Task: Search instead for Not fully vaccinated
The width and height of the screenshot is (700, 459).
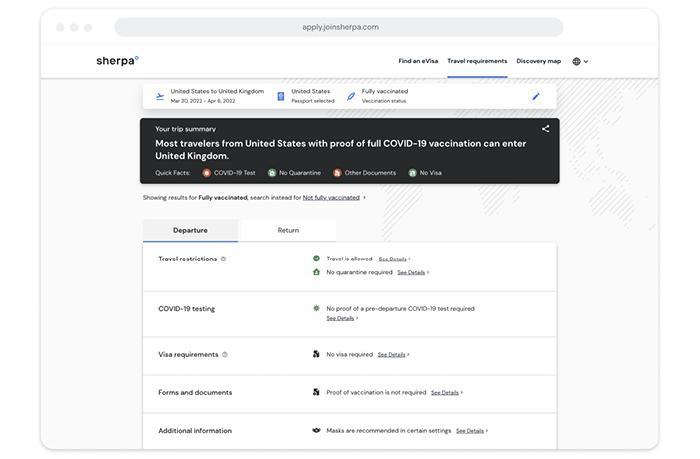Action: coord(331,197)
